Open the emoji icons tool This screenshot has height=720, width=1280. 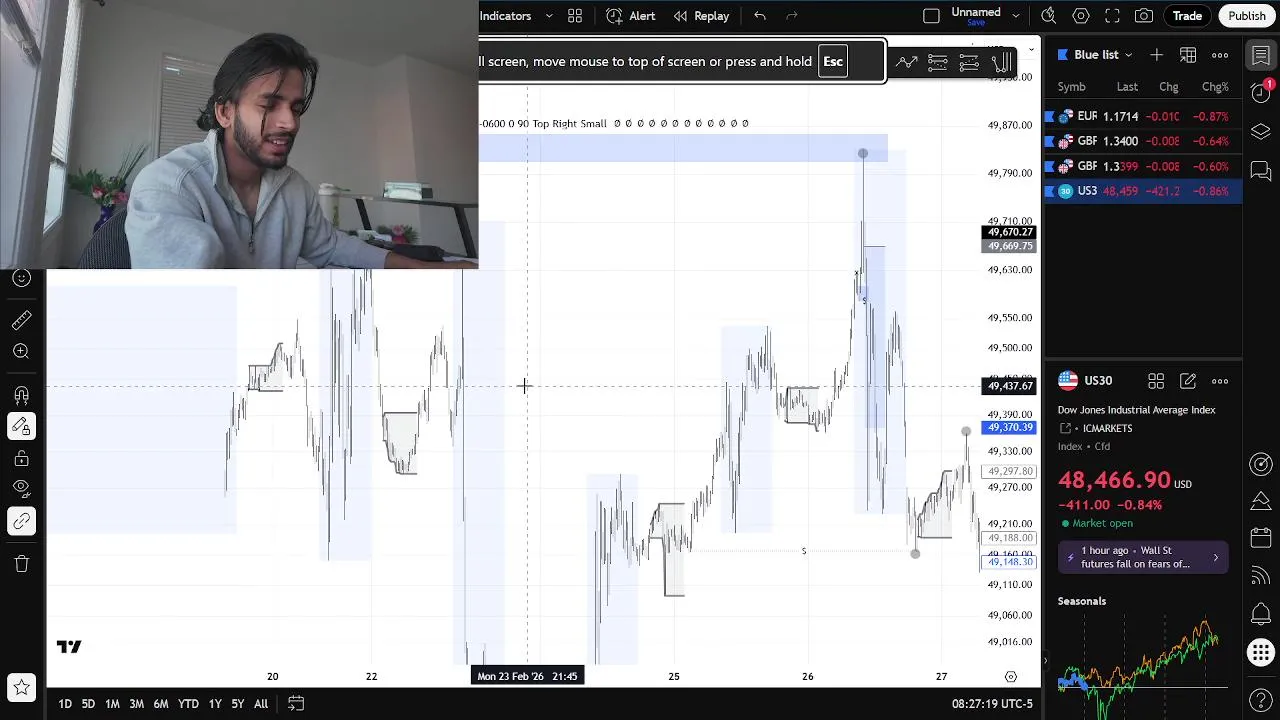pos(21,278)
